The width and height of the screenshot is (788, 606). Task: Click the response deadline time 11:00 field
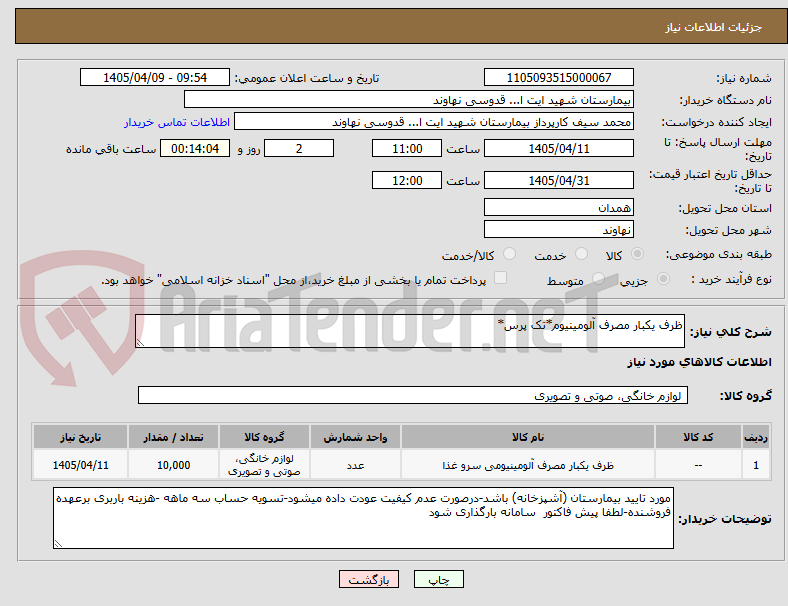click(407, 149)
